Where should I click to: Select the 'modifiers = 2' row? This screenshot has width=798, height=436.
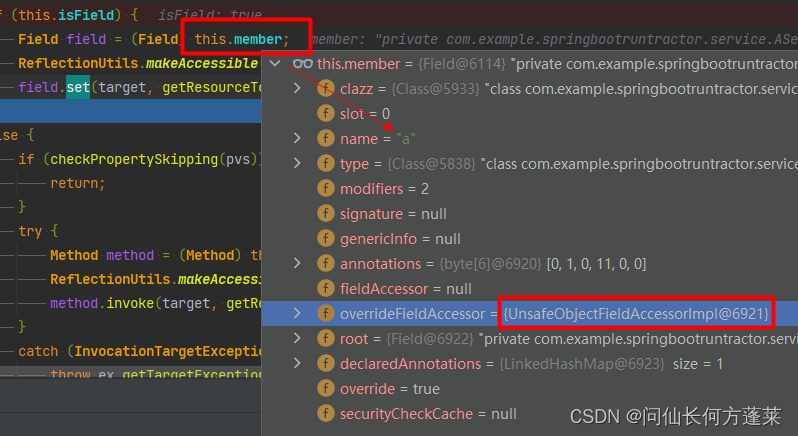[x=530, y=188]
